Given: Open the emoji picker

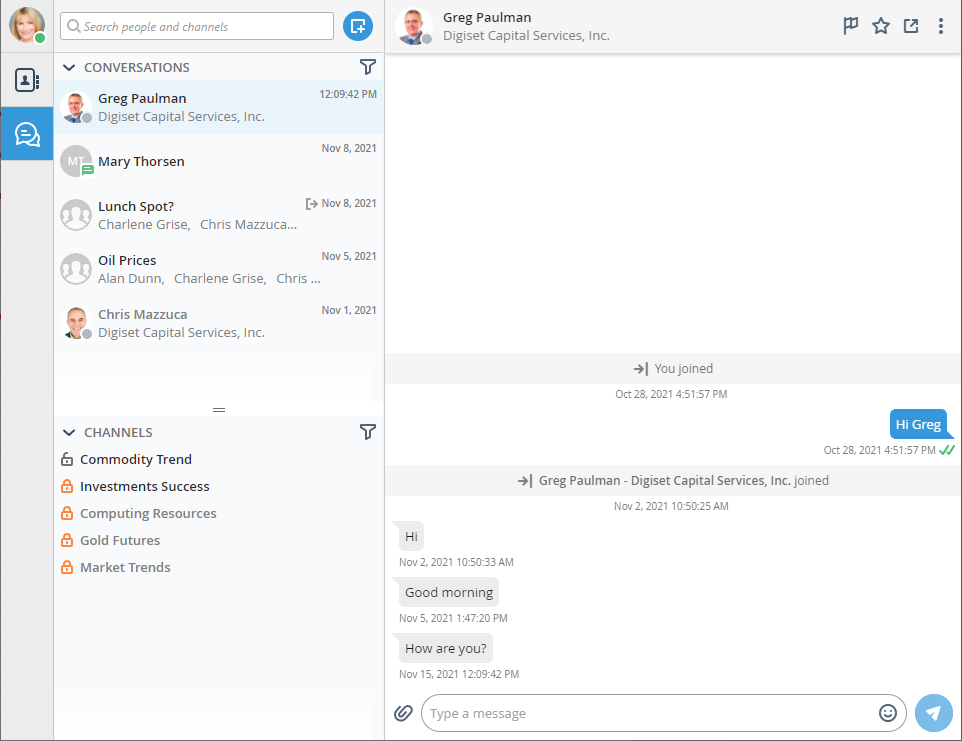Looking at the screenshot, I should (x=888, y=713).
